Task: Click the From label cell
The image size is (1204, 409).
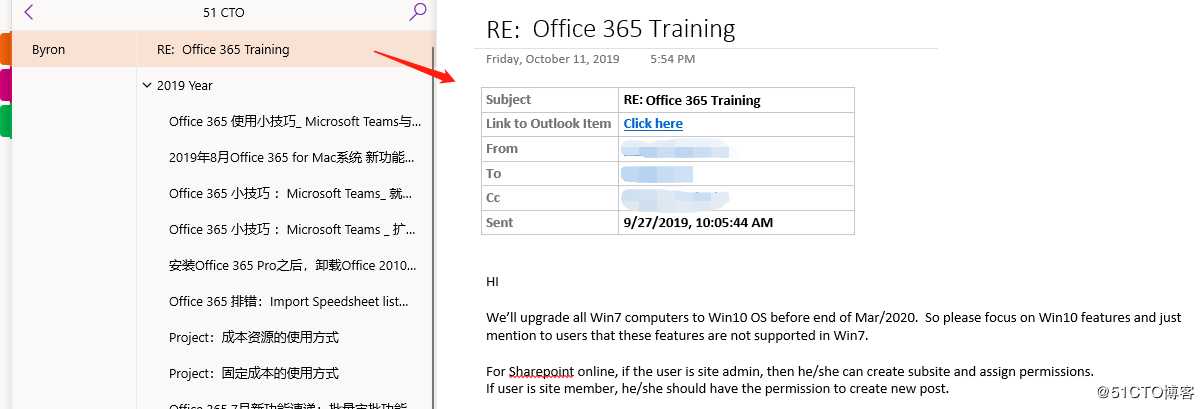Action: (x=550, y=149)
